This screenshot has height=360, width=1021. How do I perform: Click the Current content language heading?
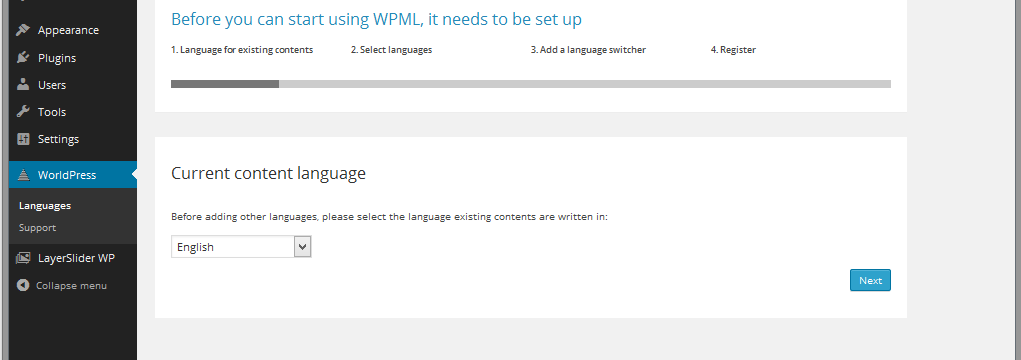(268, 174)
